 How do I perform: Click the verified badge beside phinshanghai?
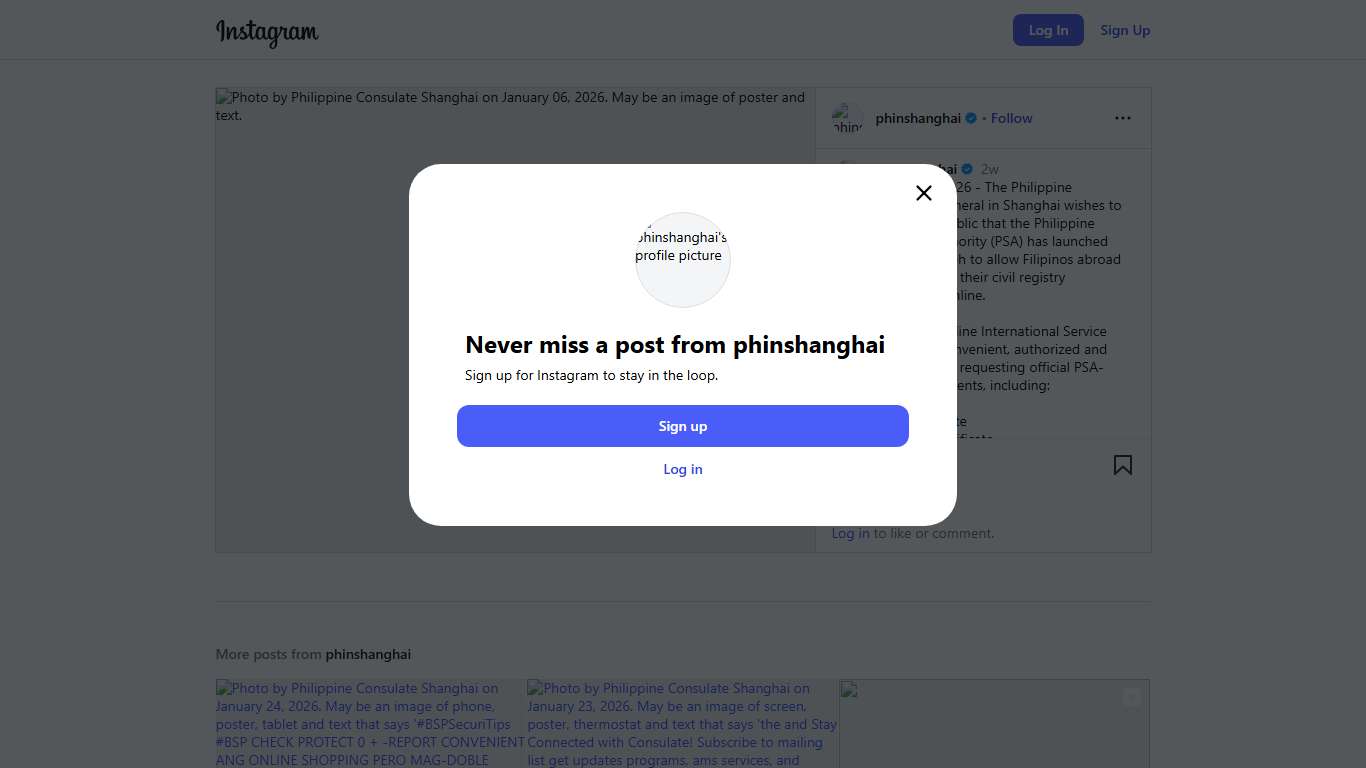(971, 118)
